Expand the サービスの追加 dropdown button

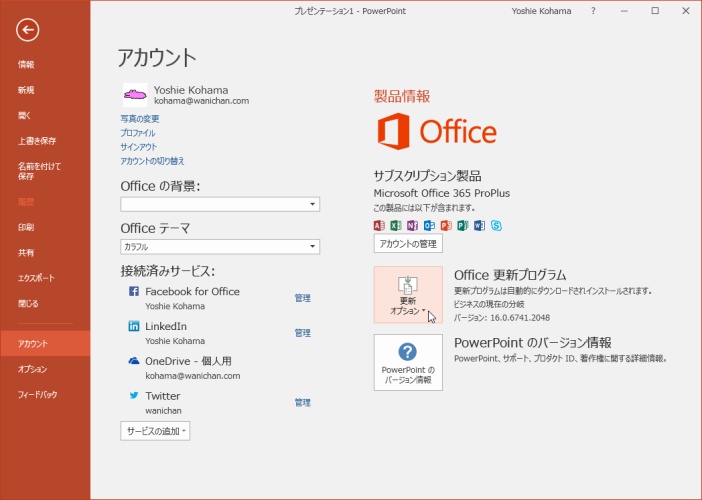[155, 431]
